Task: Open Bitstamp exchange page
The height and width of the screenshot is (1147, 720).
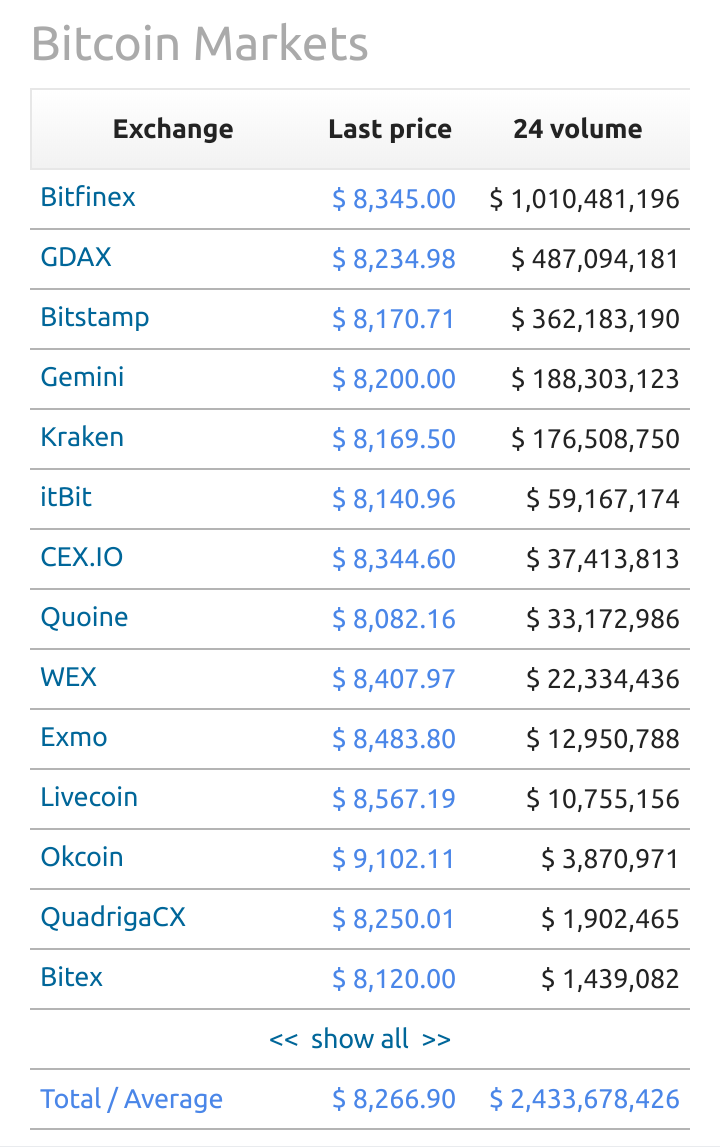Action: 95,317
